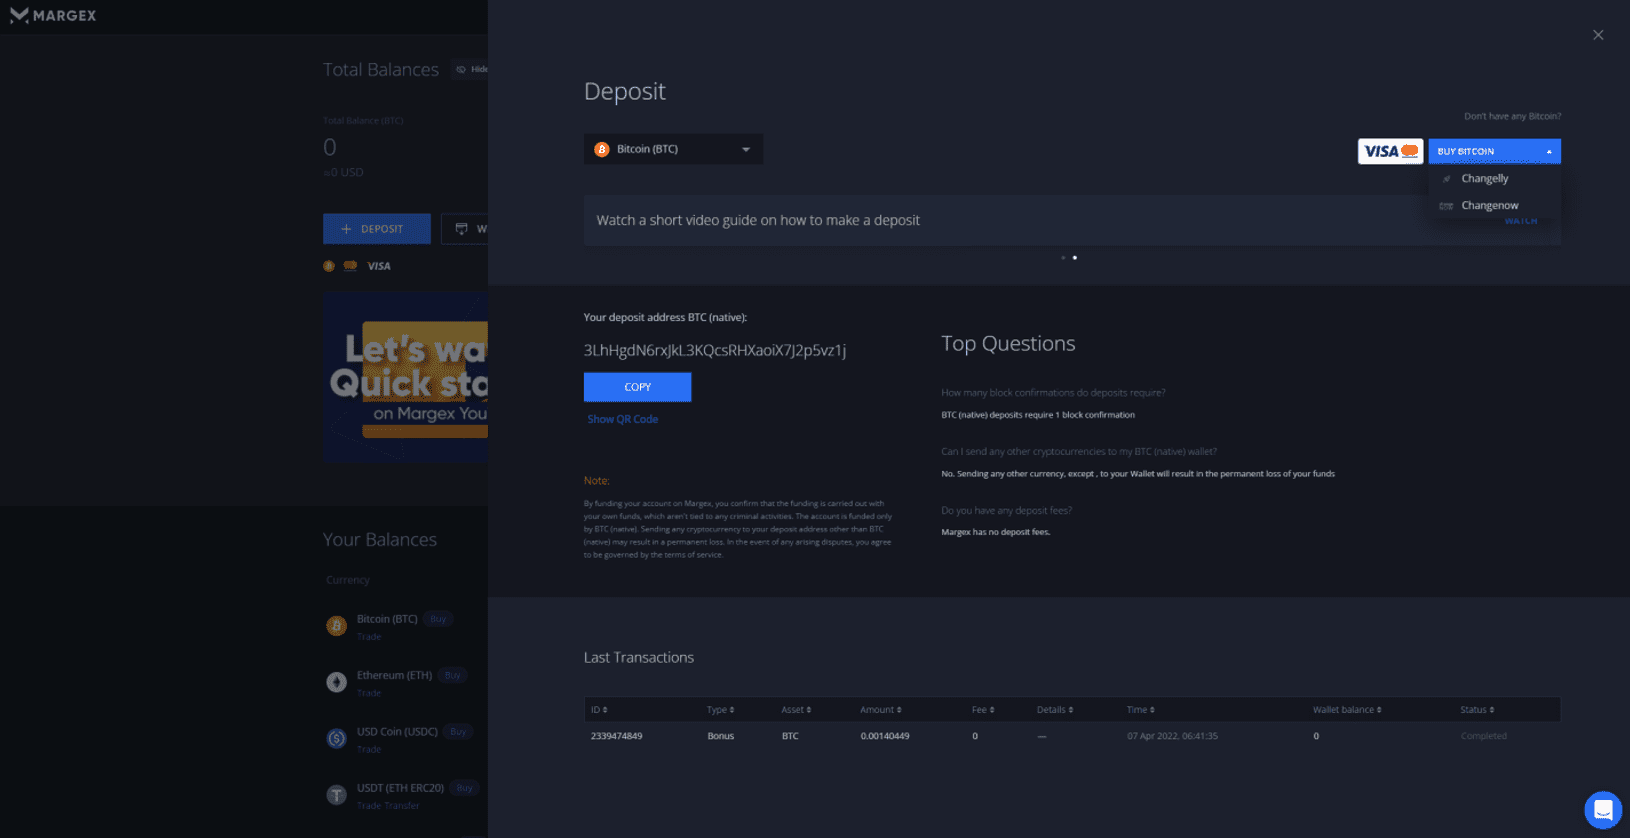Click the BTC asset cell in transactions

[x=790, y=736]
